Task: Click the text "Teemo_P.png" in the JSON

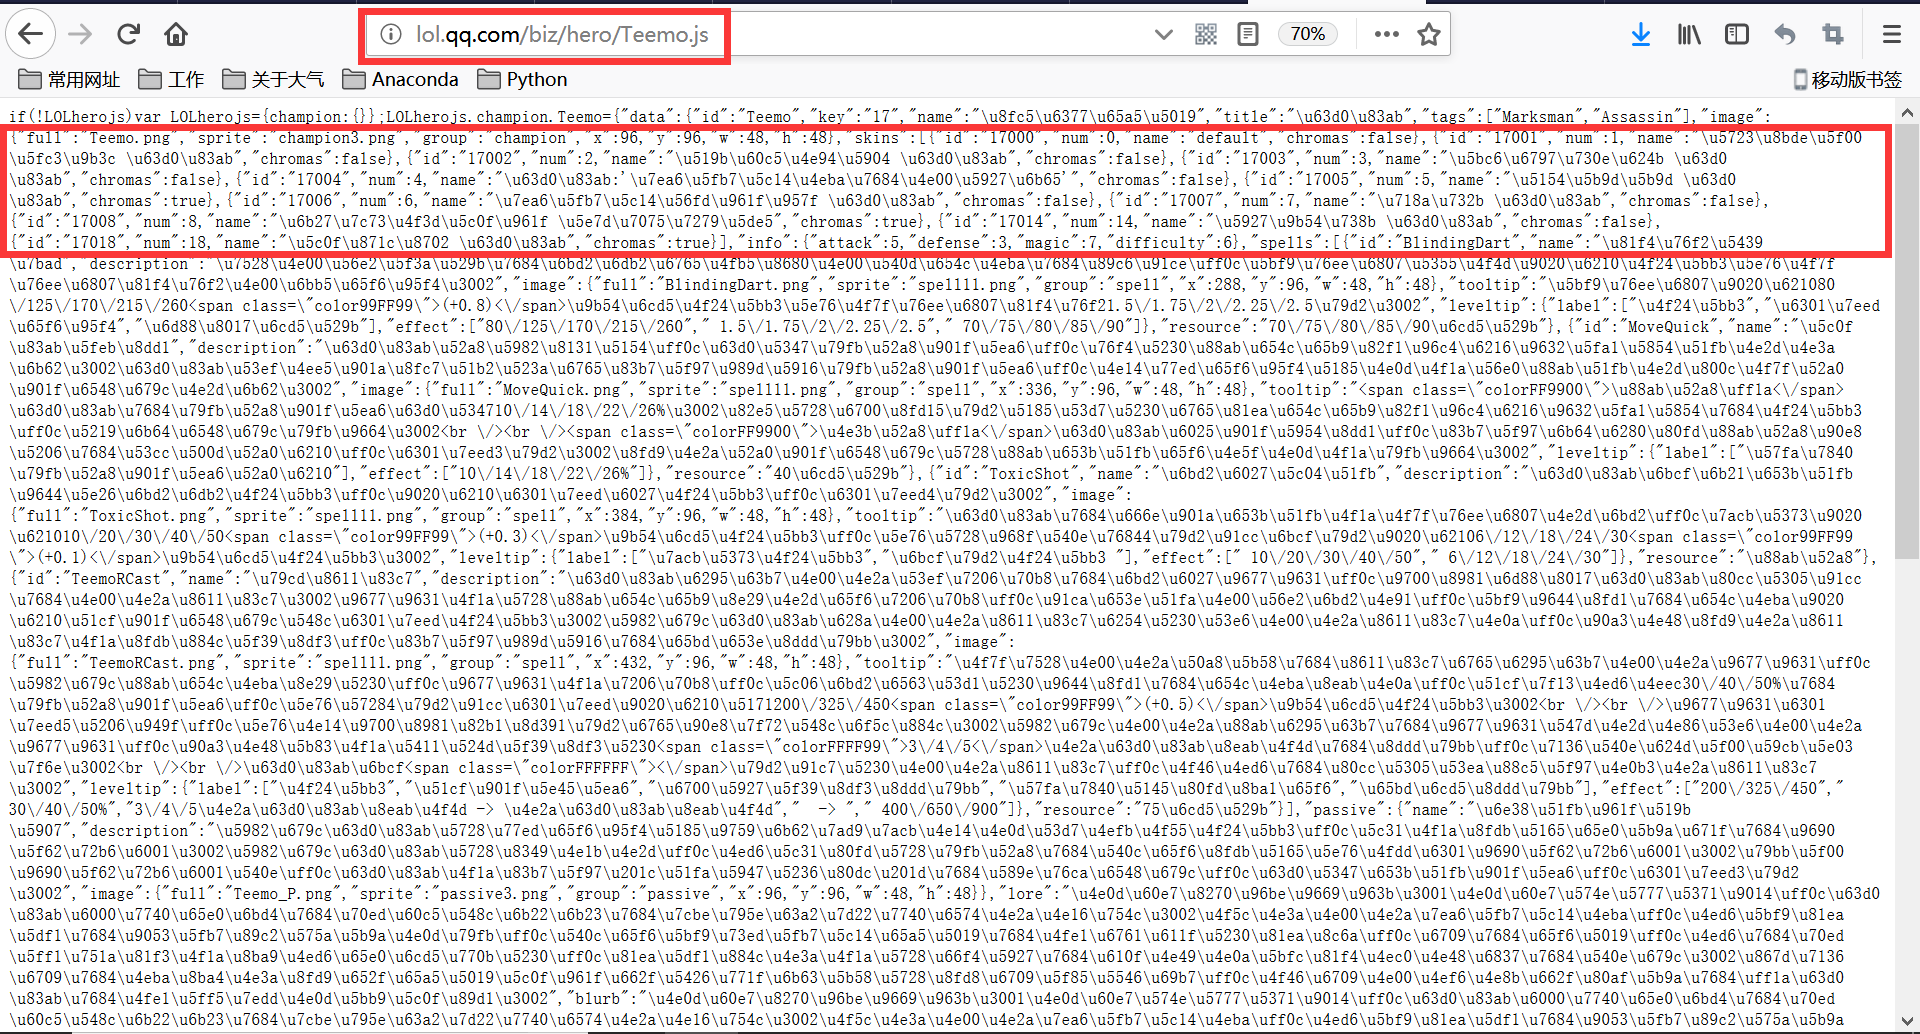Action: pos(283,894)
